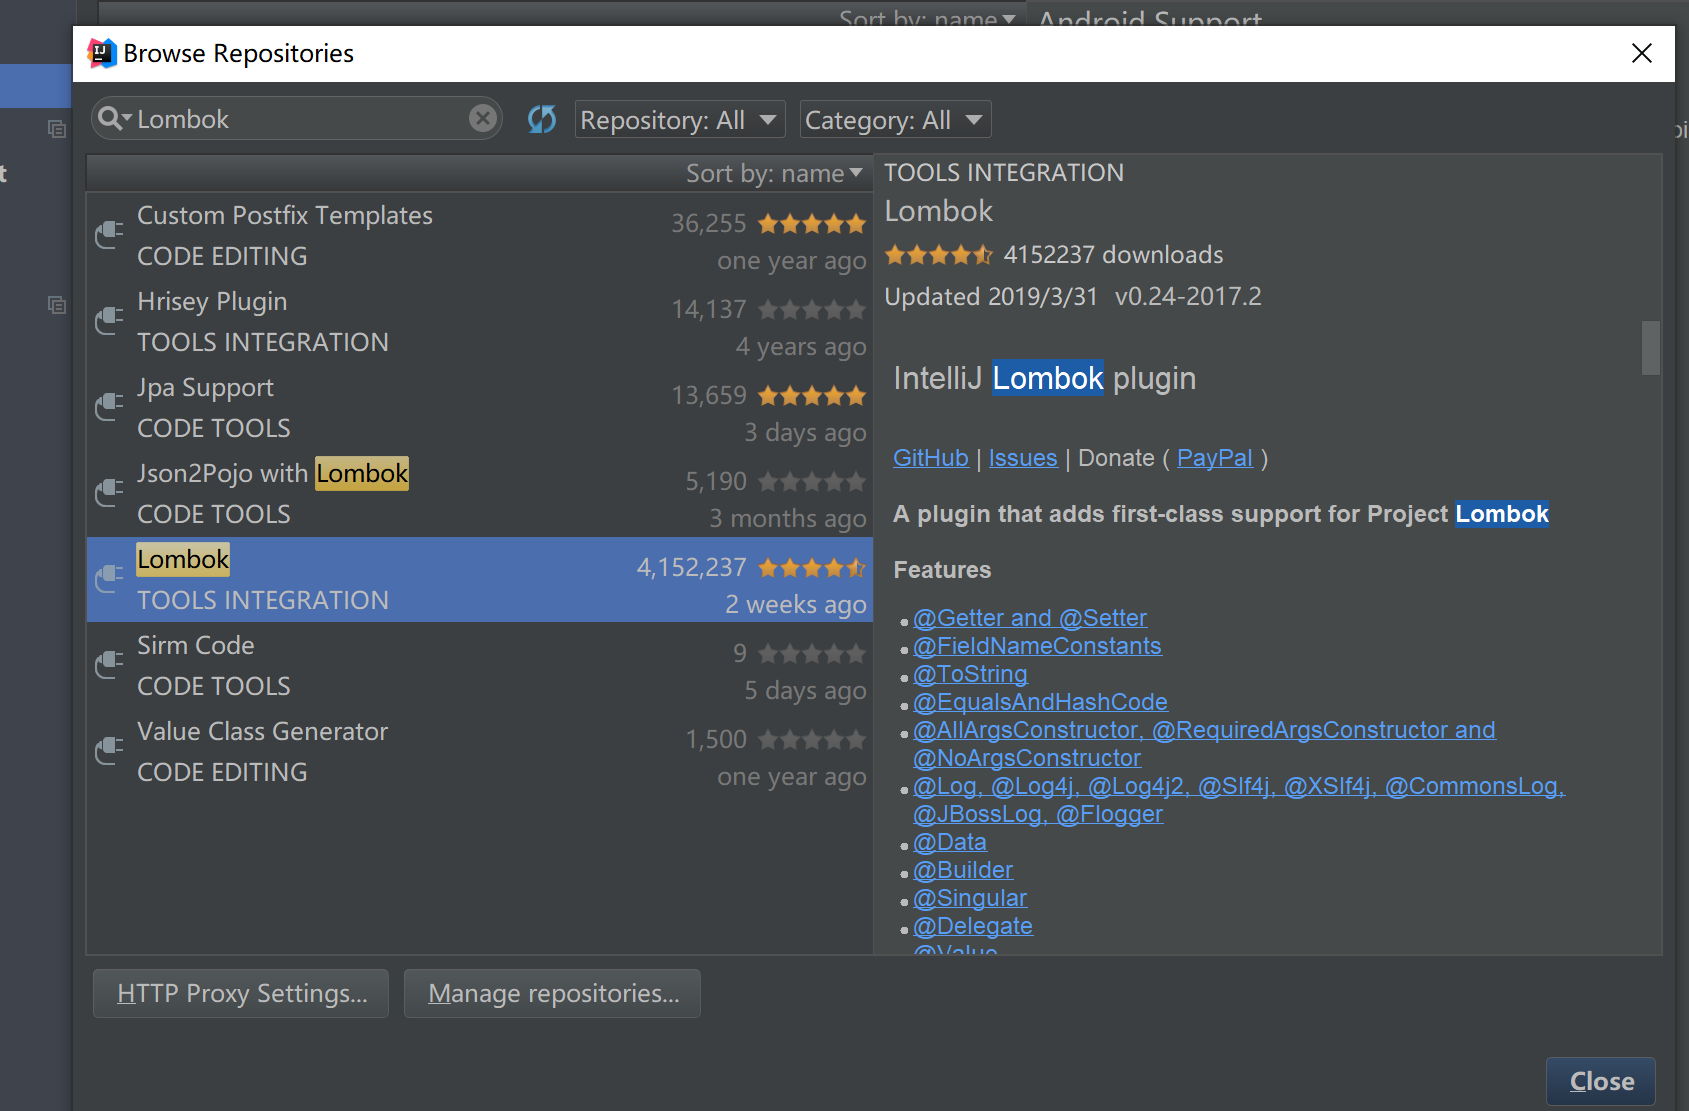1689x1111 pixels.
Task: Click the Jpa Support plug icon
Action: (109, 407)
